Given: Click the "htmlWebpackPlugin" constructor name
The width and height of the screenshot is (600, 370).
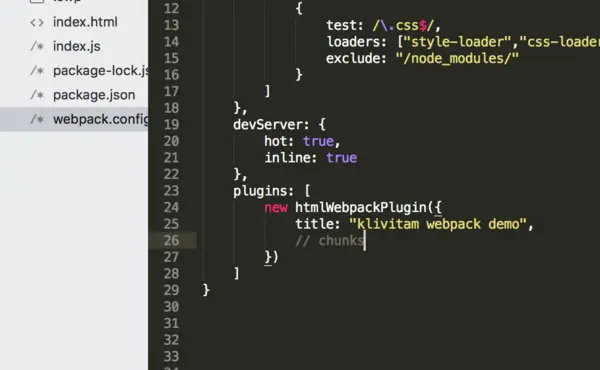Looking at the screenshot, I should [360, 207].
